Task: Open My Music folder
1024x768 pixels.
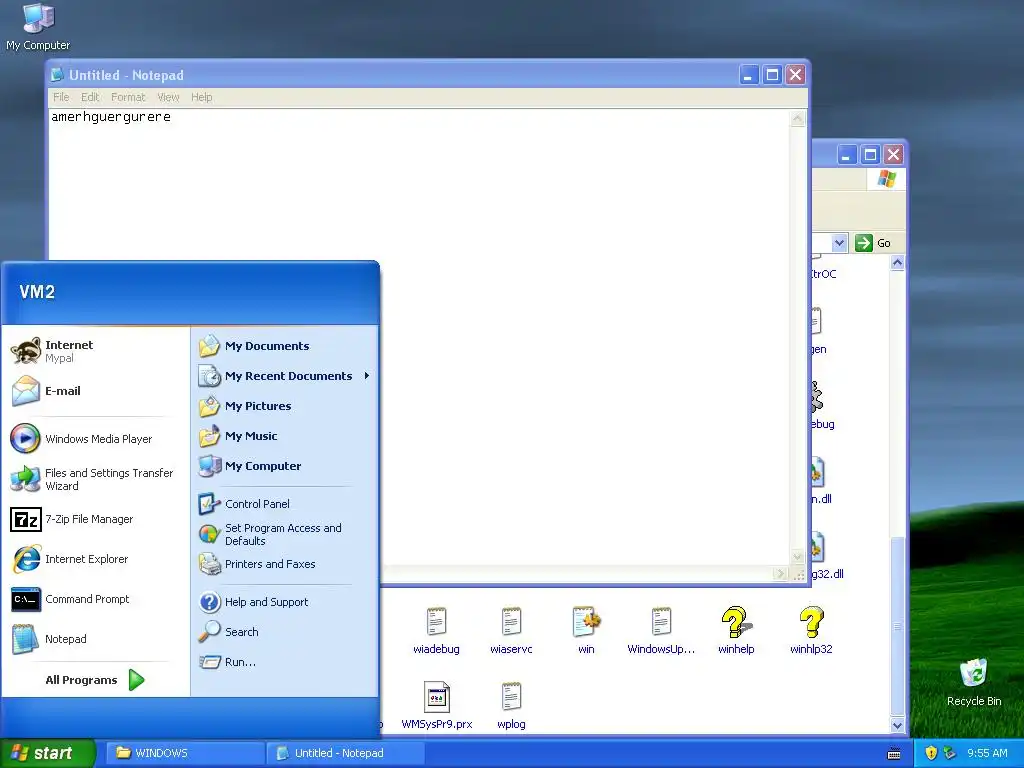Action: (x=284, y=436)
